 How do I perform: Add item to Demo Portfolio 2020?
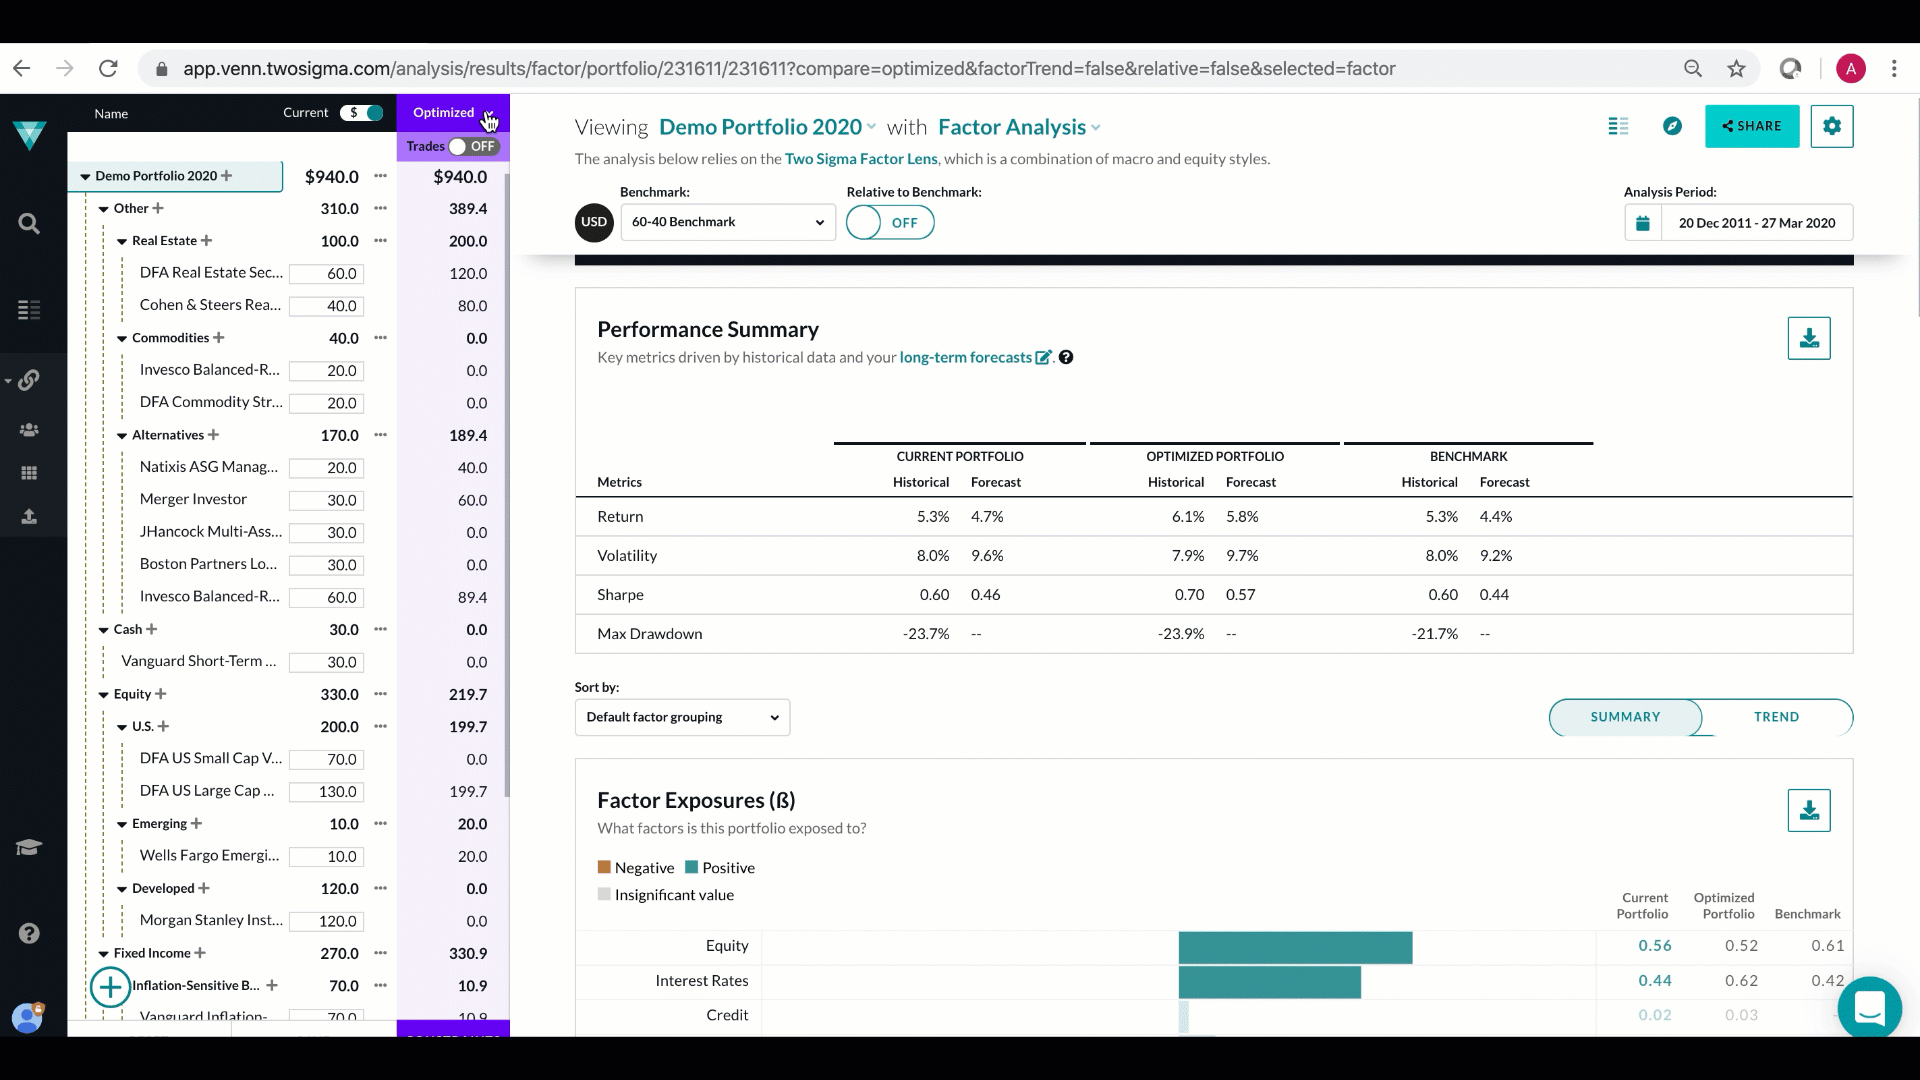227,176
